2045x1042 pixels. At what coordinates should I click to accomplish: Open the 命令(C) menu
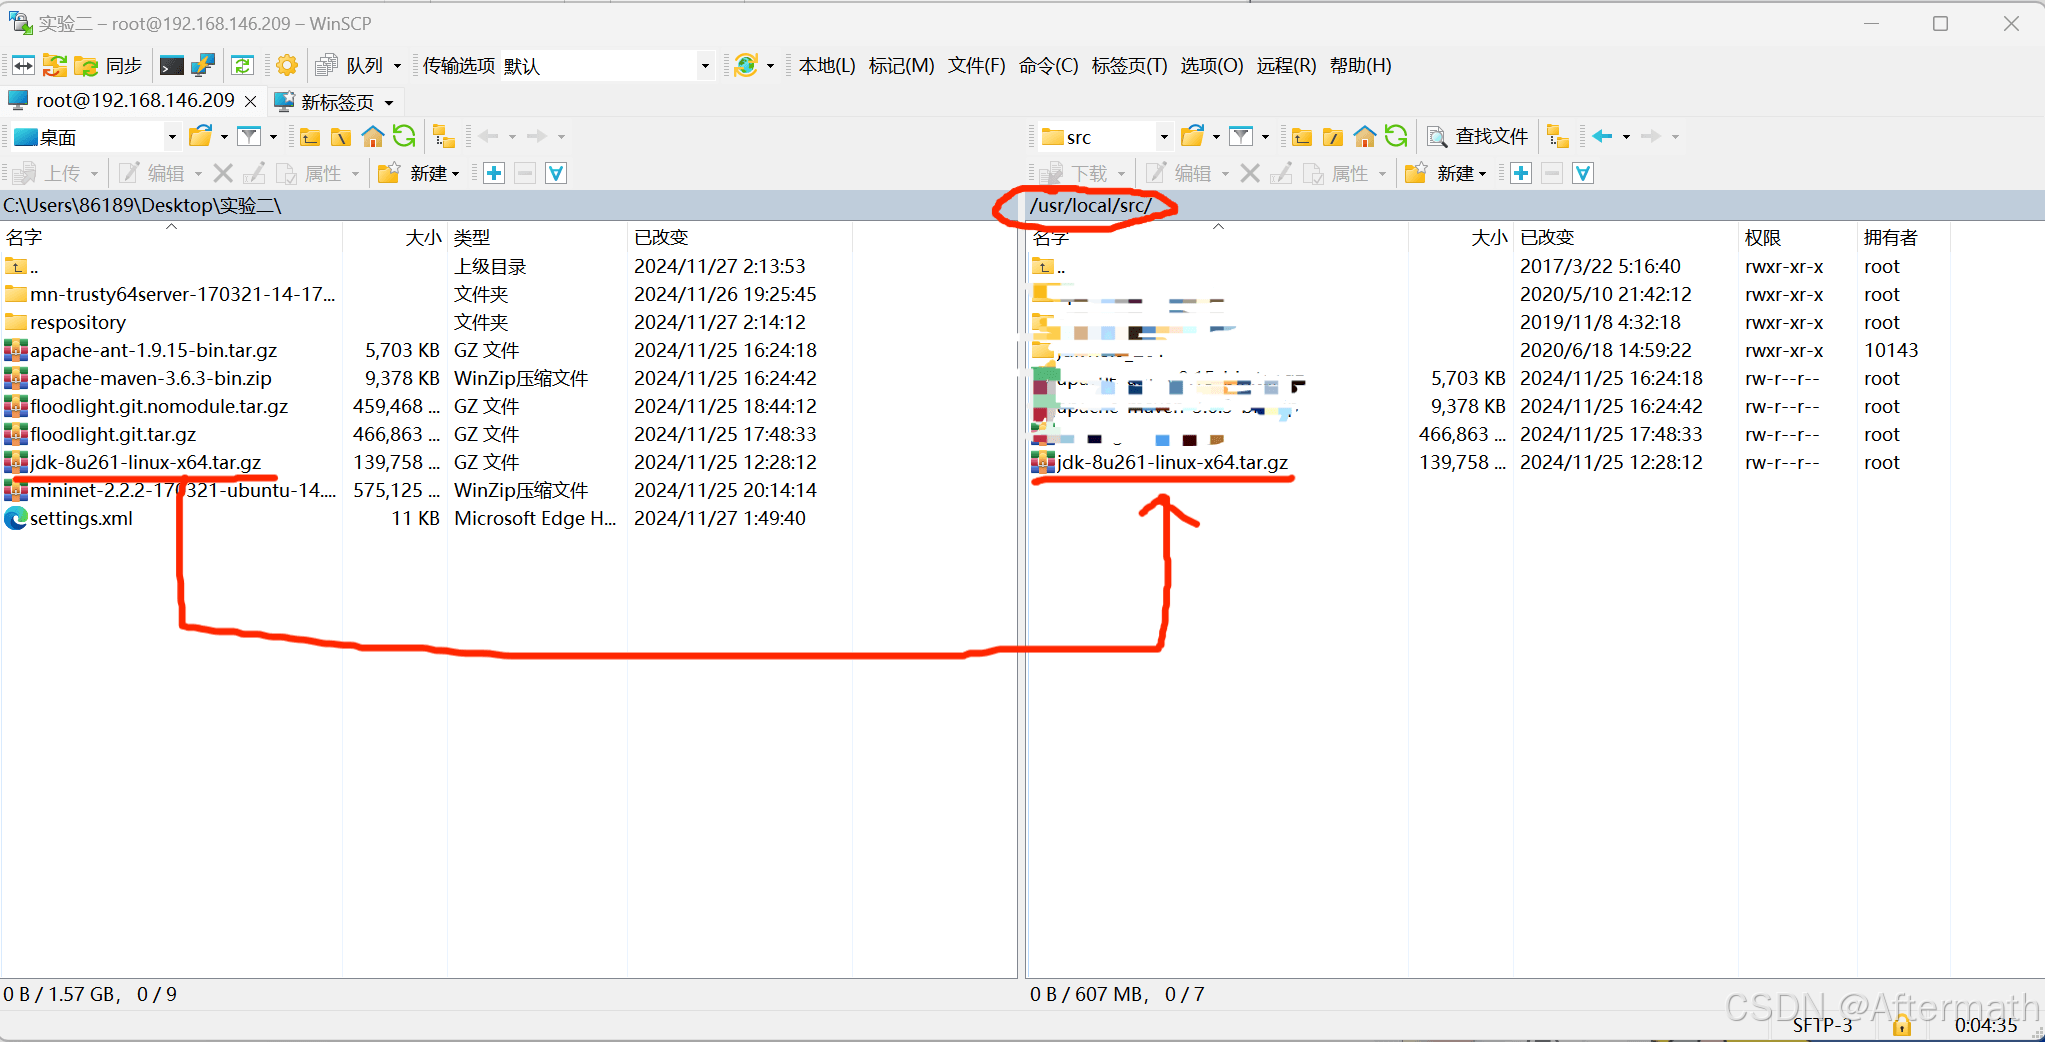click(1048, 66)
